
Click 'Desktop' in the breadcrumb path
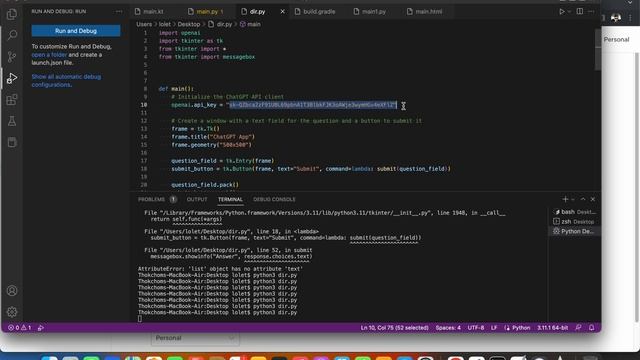coord(189,24)
